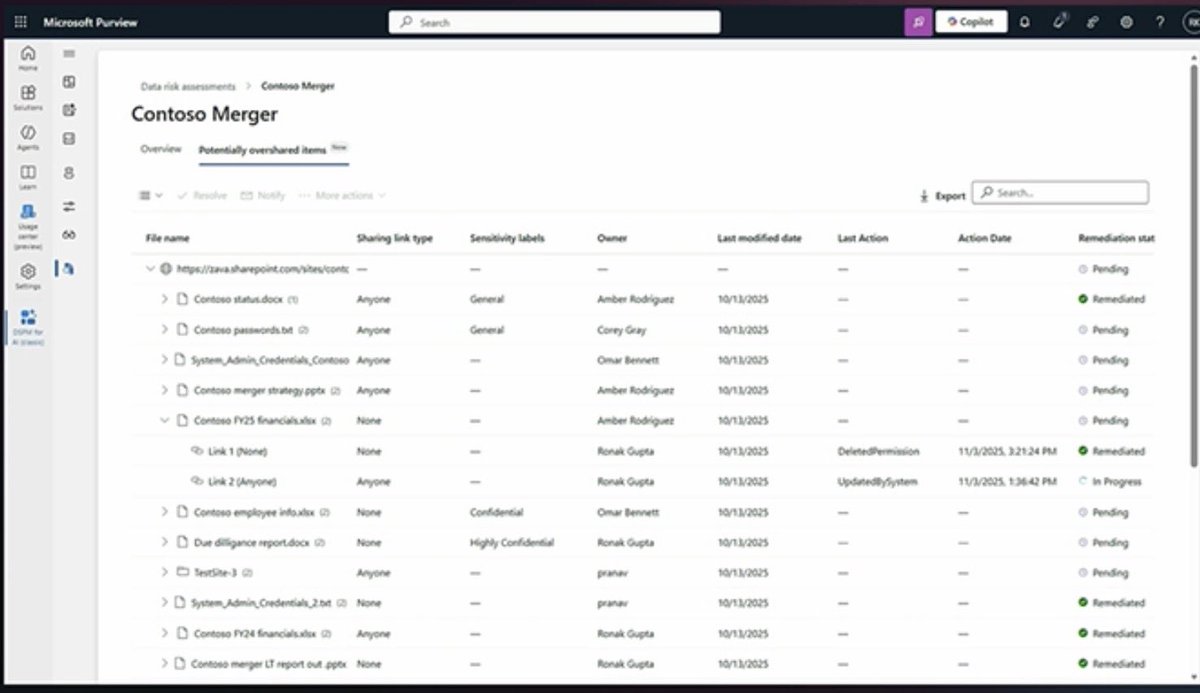Click the Notify toolbar button
The image size is (1200, 693).
(264, 195)
